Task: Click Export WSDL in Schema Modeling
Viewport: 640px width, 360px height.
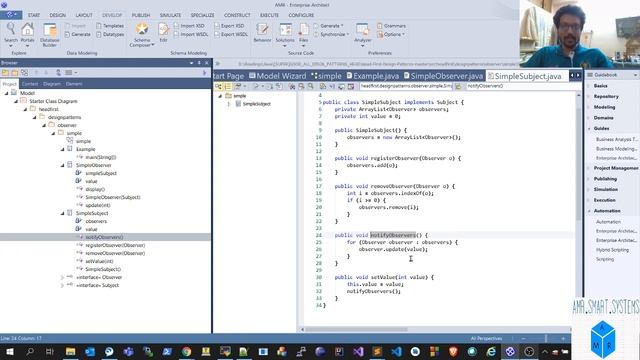Action: click(231, 34)
